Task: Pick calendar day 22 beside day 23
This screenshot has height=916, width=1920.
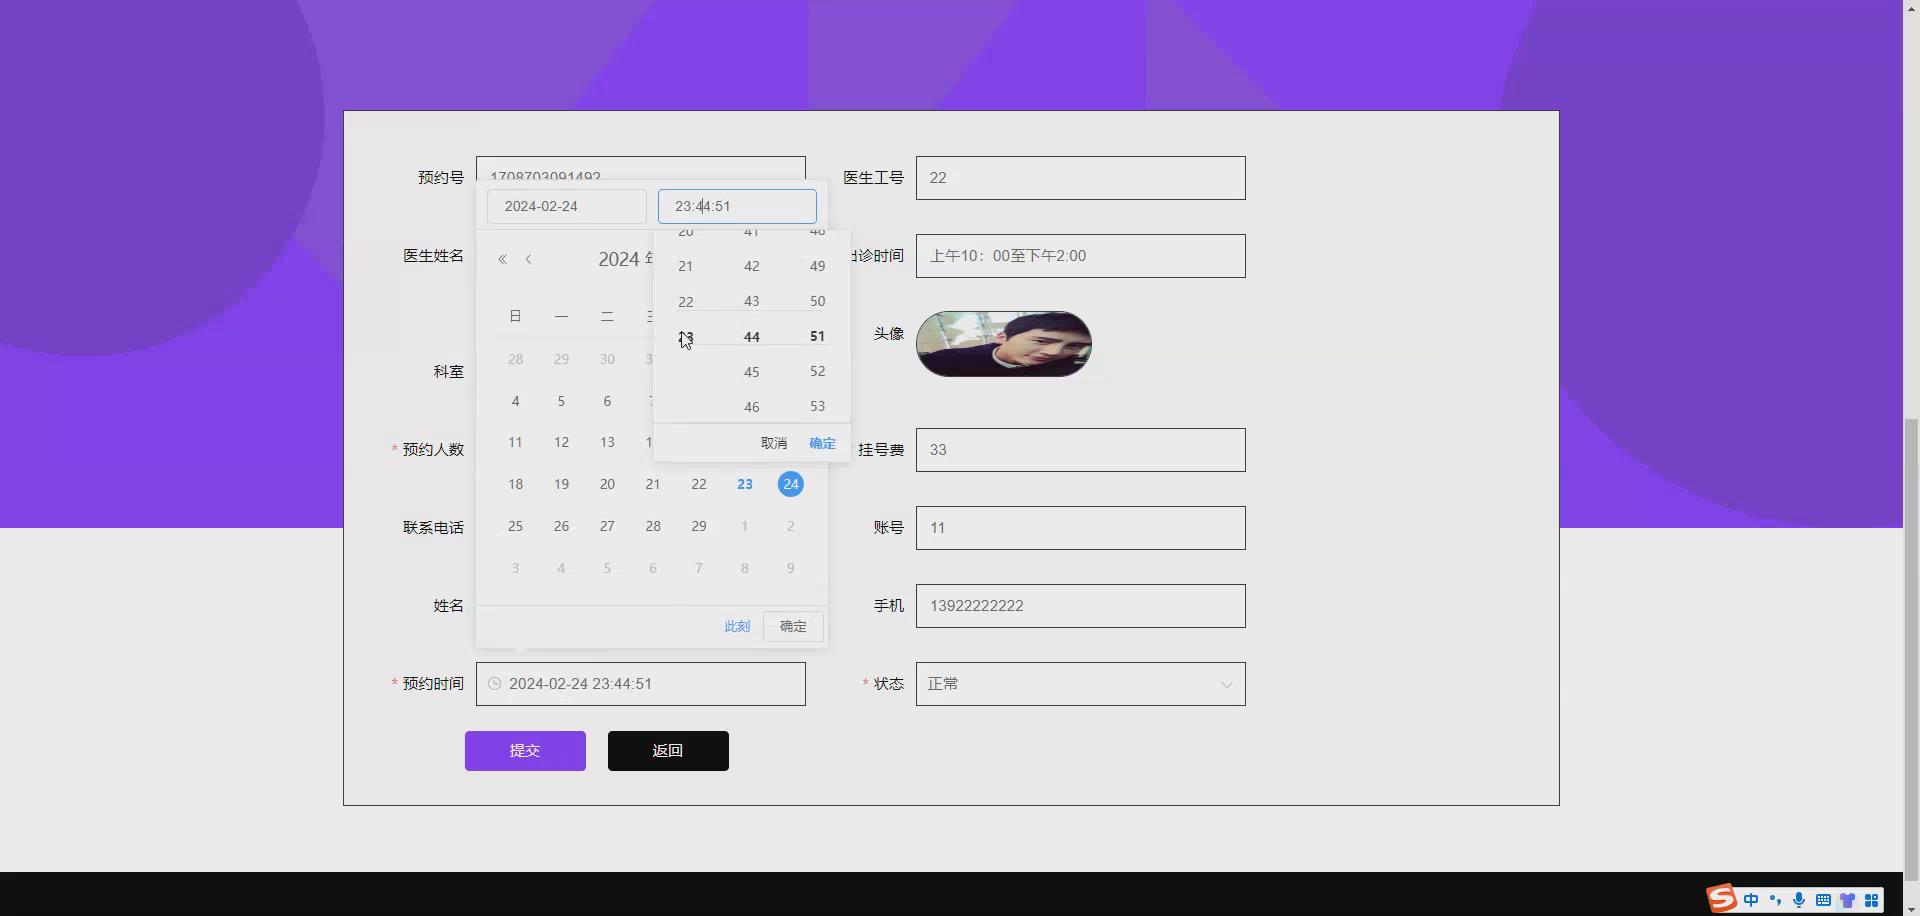Action: click(x=699, y=484)
